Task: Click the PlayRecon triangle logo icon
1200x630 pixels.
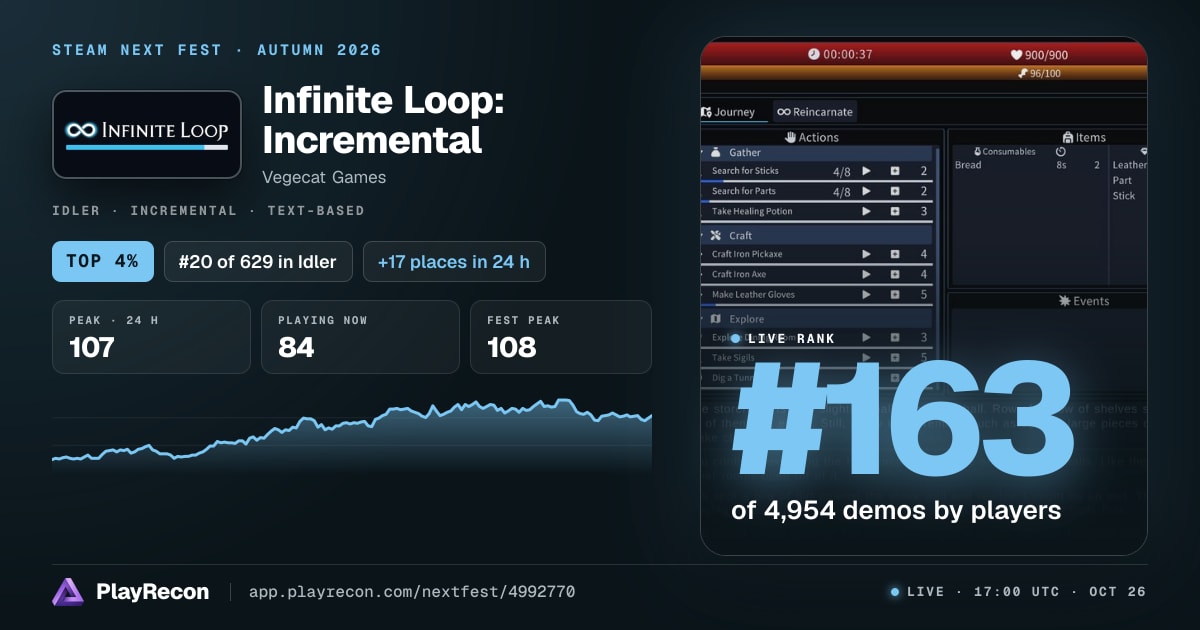Action: tap(68, 592)
